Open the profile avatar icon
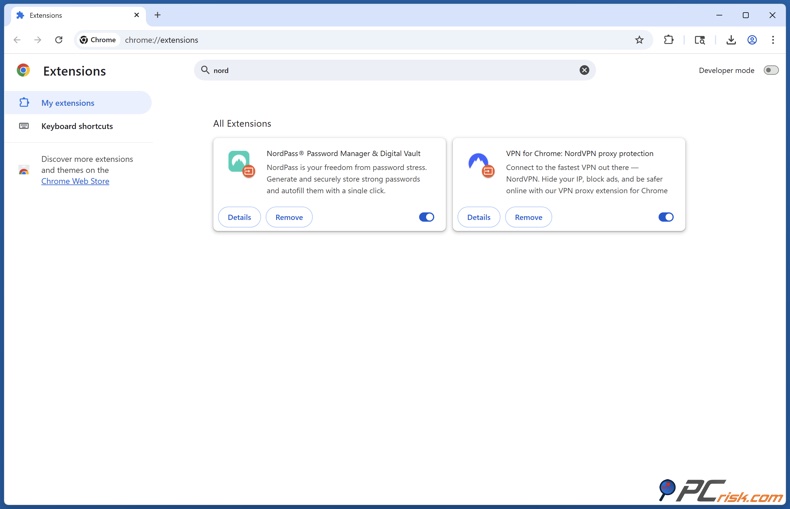This screenshot has width=790, height=509. pos(752,40)
